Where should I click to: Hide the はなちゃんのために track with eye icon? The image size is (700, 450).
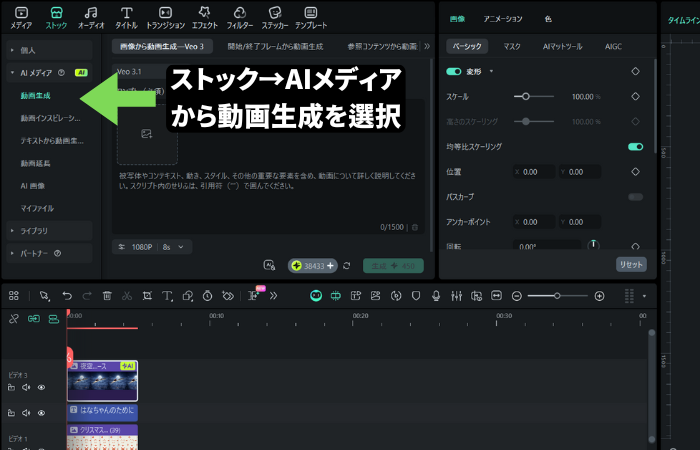point(42,413)
